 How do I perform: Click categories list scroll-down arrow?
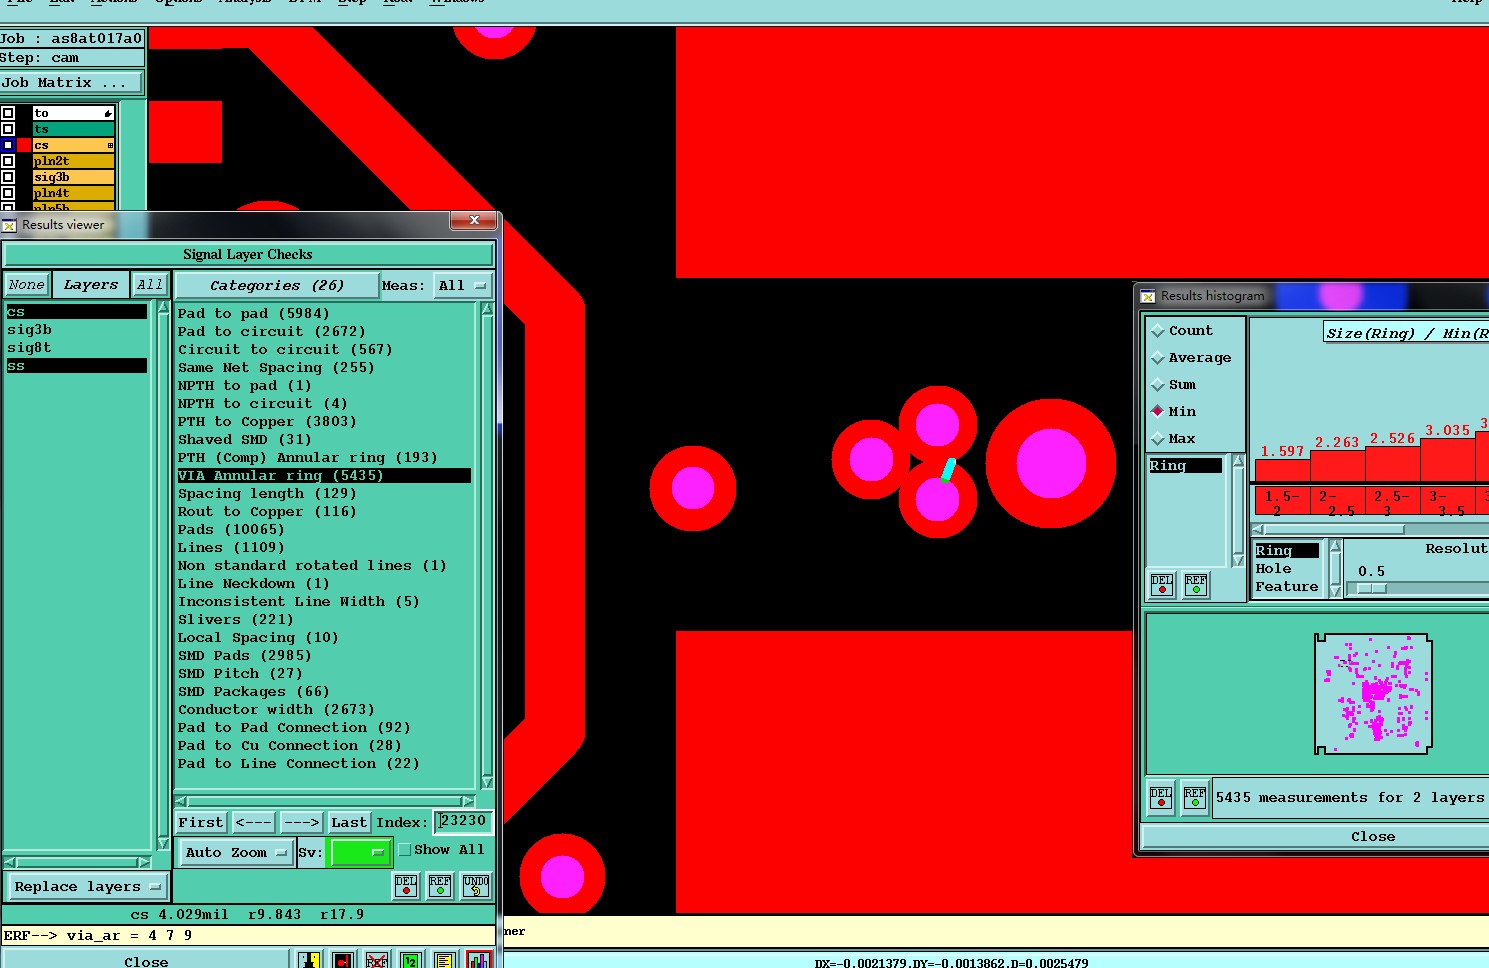487,781
